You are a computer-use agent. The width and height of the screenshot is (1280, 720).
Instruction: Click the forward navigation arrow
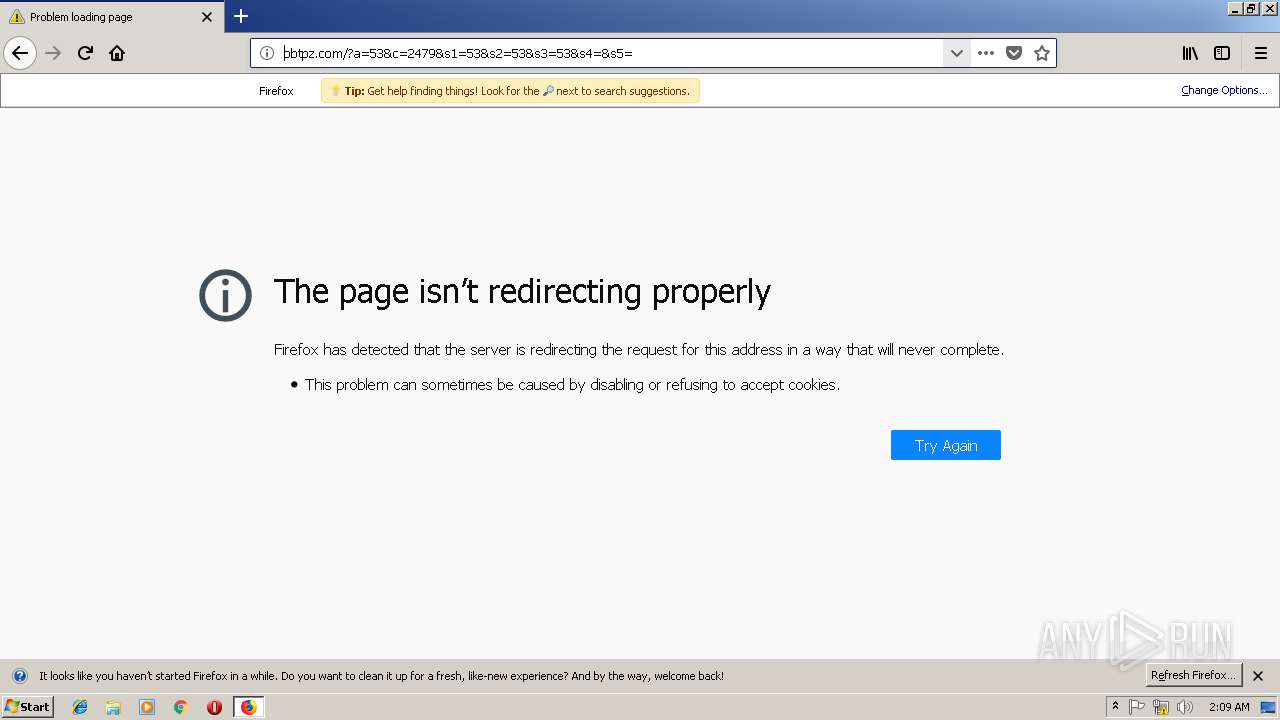click(54, 53)
